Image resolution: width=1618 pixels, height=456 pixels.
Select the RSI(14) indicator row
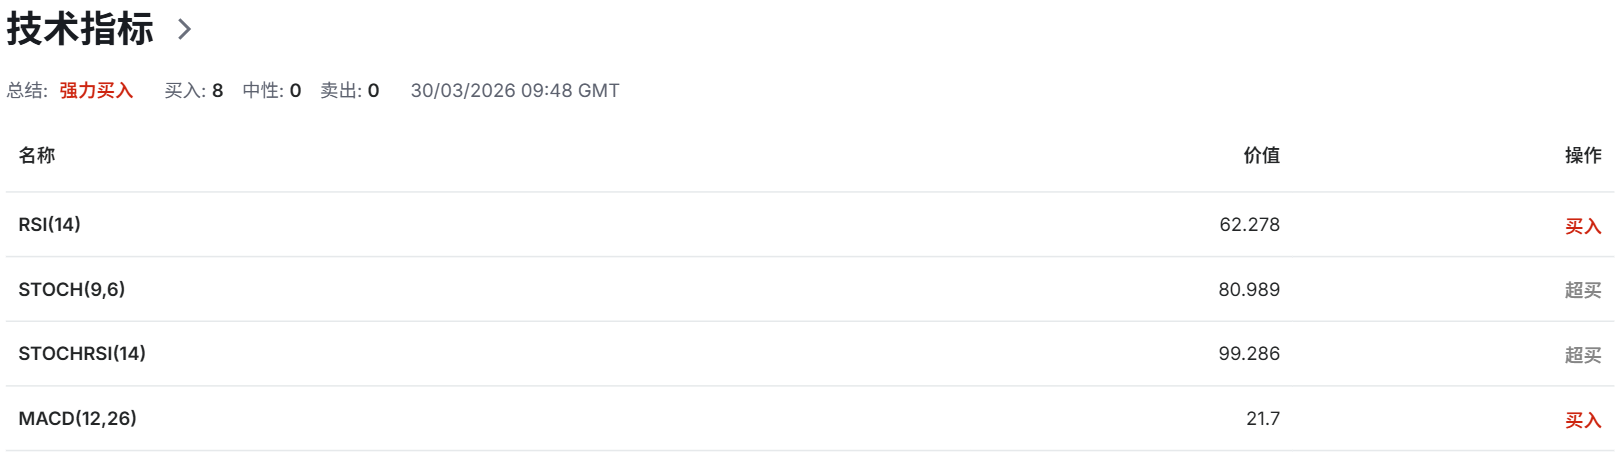point(50,225)
